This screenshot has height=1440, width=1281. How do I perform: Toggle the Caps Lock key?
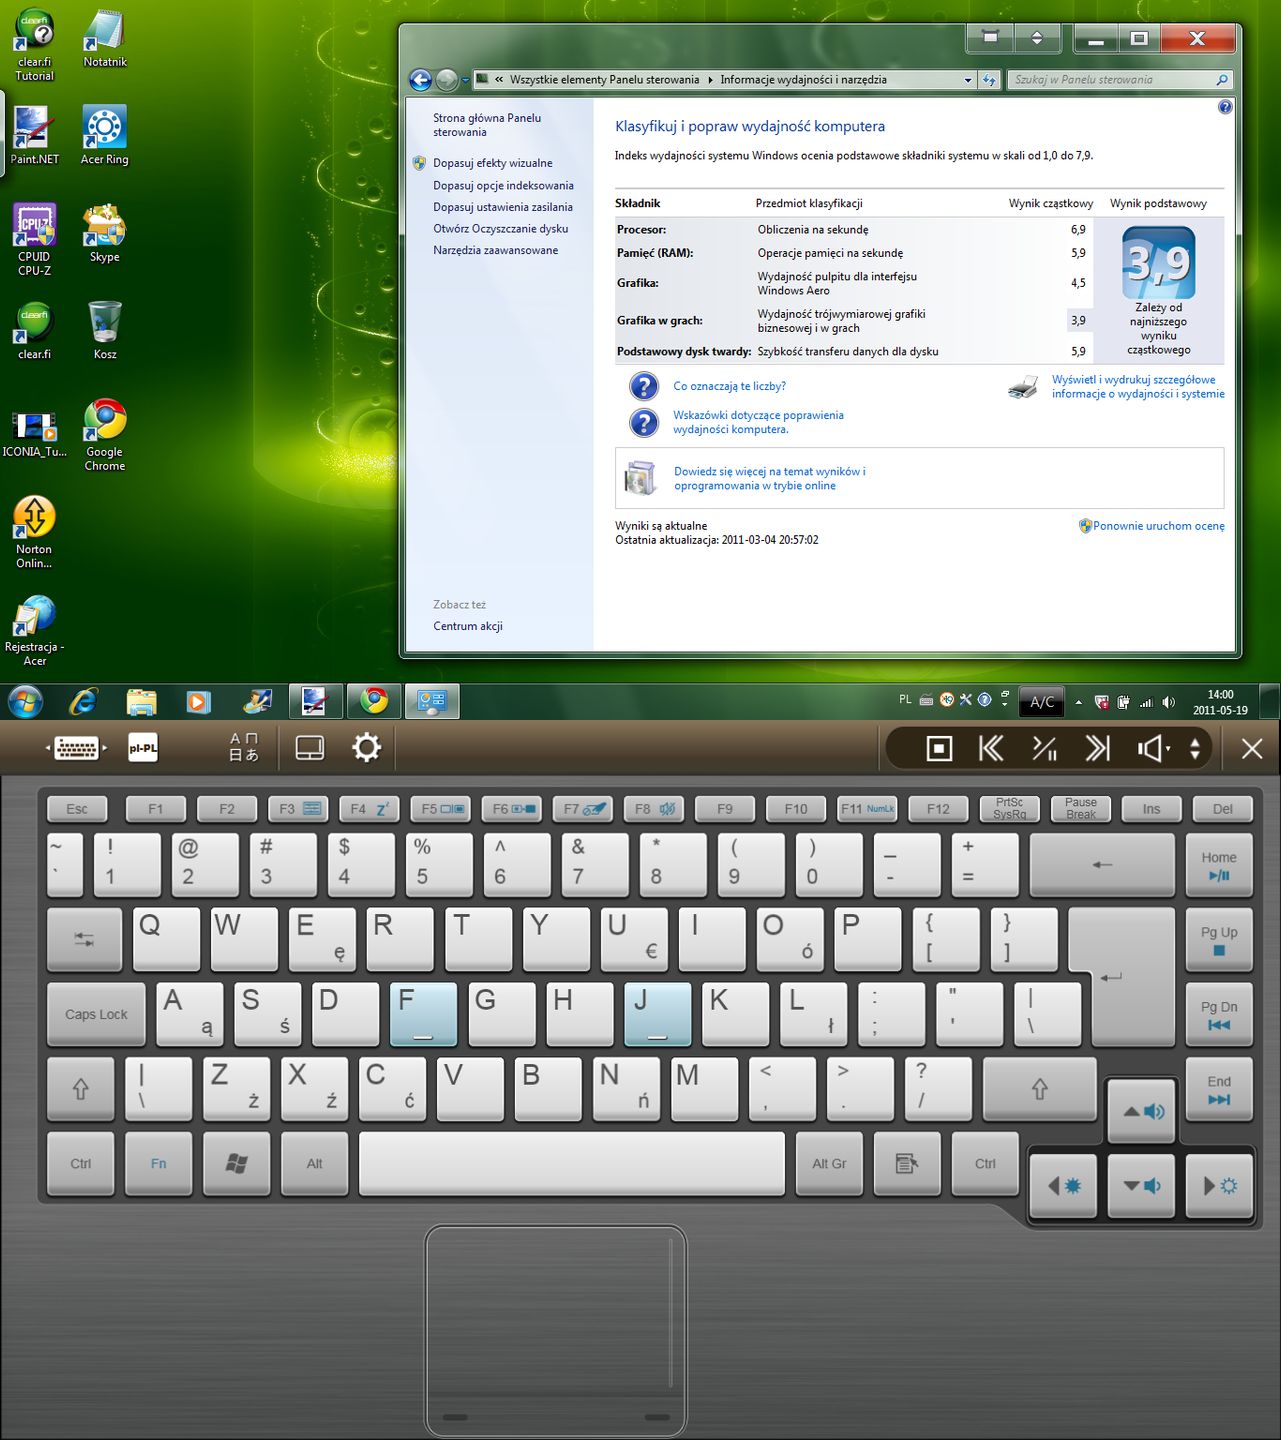coord(96,1014)
